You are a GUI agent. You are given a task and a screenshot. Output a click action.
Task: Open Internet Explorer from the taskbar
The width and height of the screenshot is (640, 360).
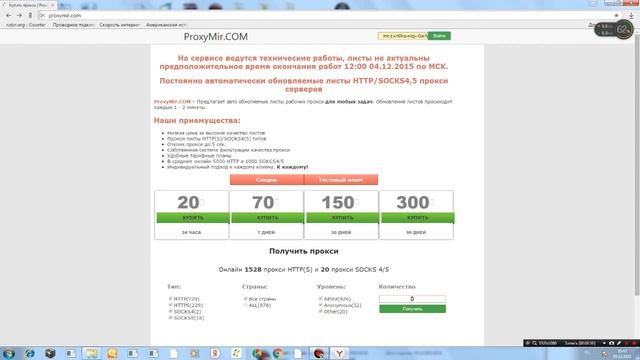point(29,353)
